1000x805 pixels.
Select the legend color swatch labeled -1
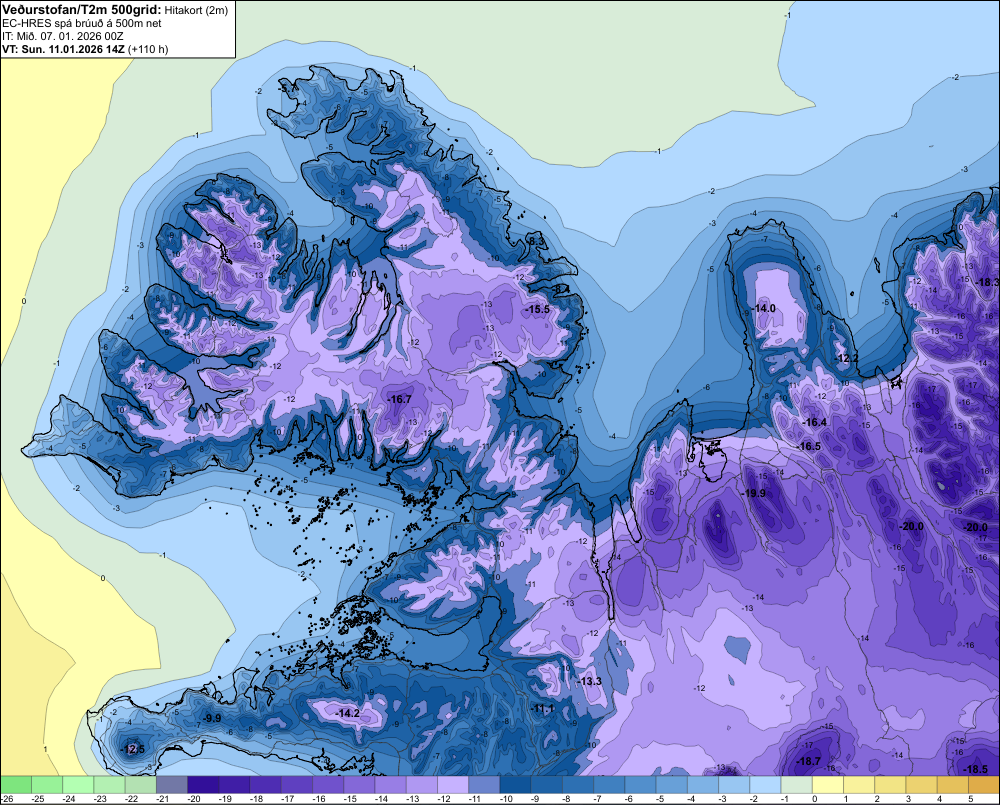pyautogui.click(x=797, y=785)
